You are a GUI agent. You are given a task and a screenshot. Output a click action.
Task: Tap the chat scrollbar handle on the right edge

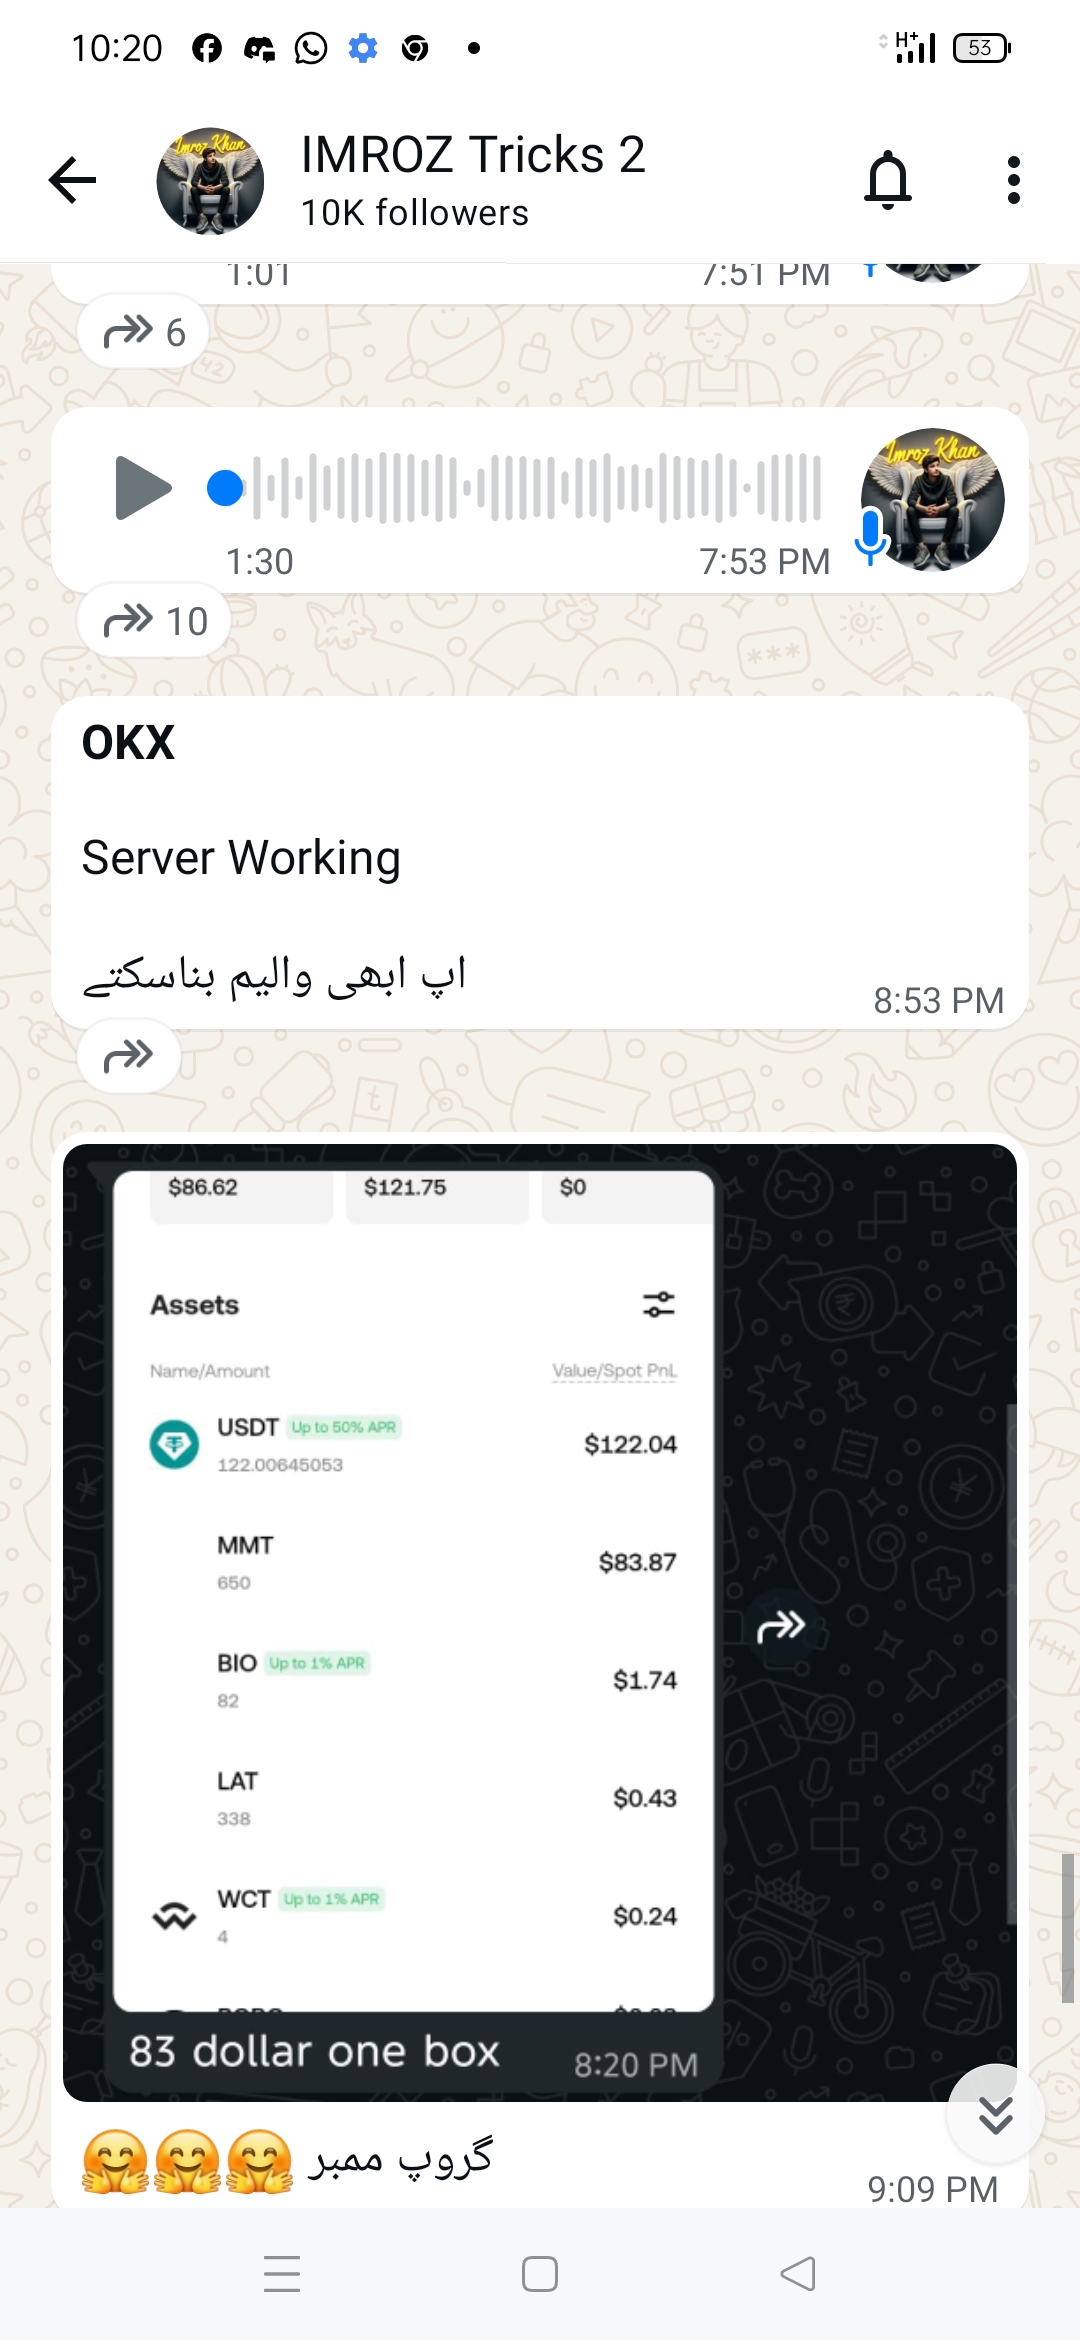pos(1068,1928)
